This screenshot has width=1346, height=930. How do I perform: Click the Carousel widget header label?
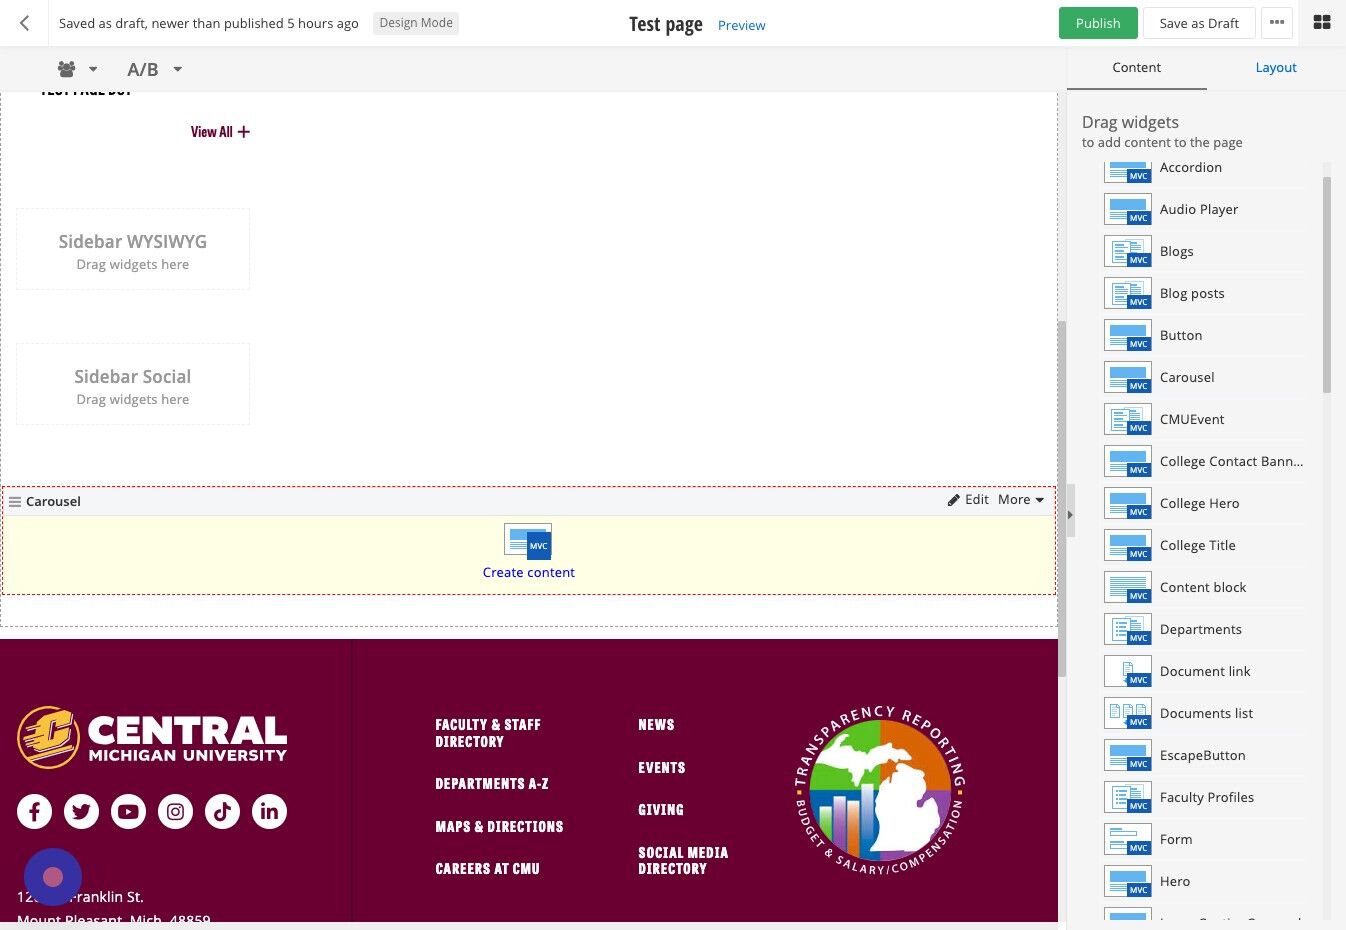[x=53, y=501]
